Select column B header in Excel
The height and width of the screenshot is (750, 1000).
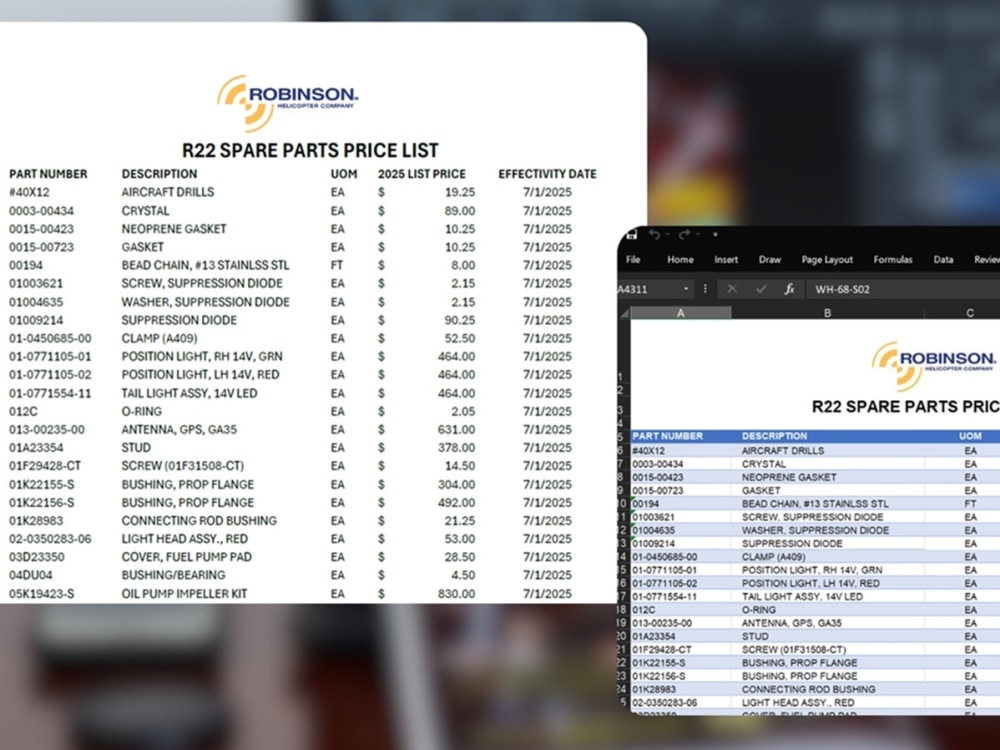coord(827,313)
